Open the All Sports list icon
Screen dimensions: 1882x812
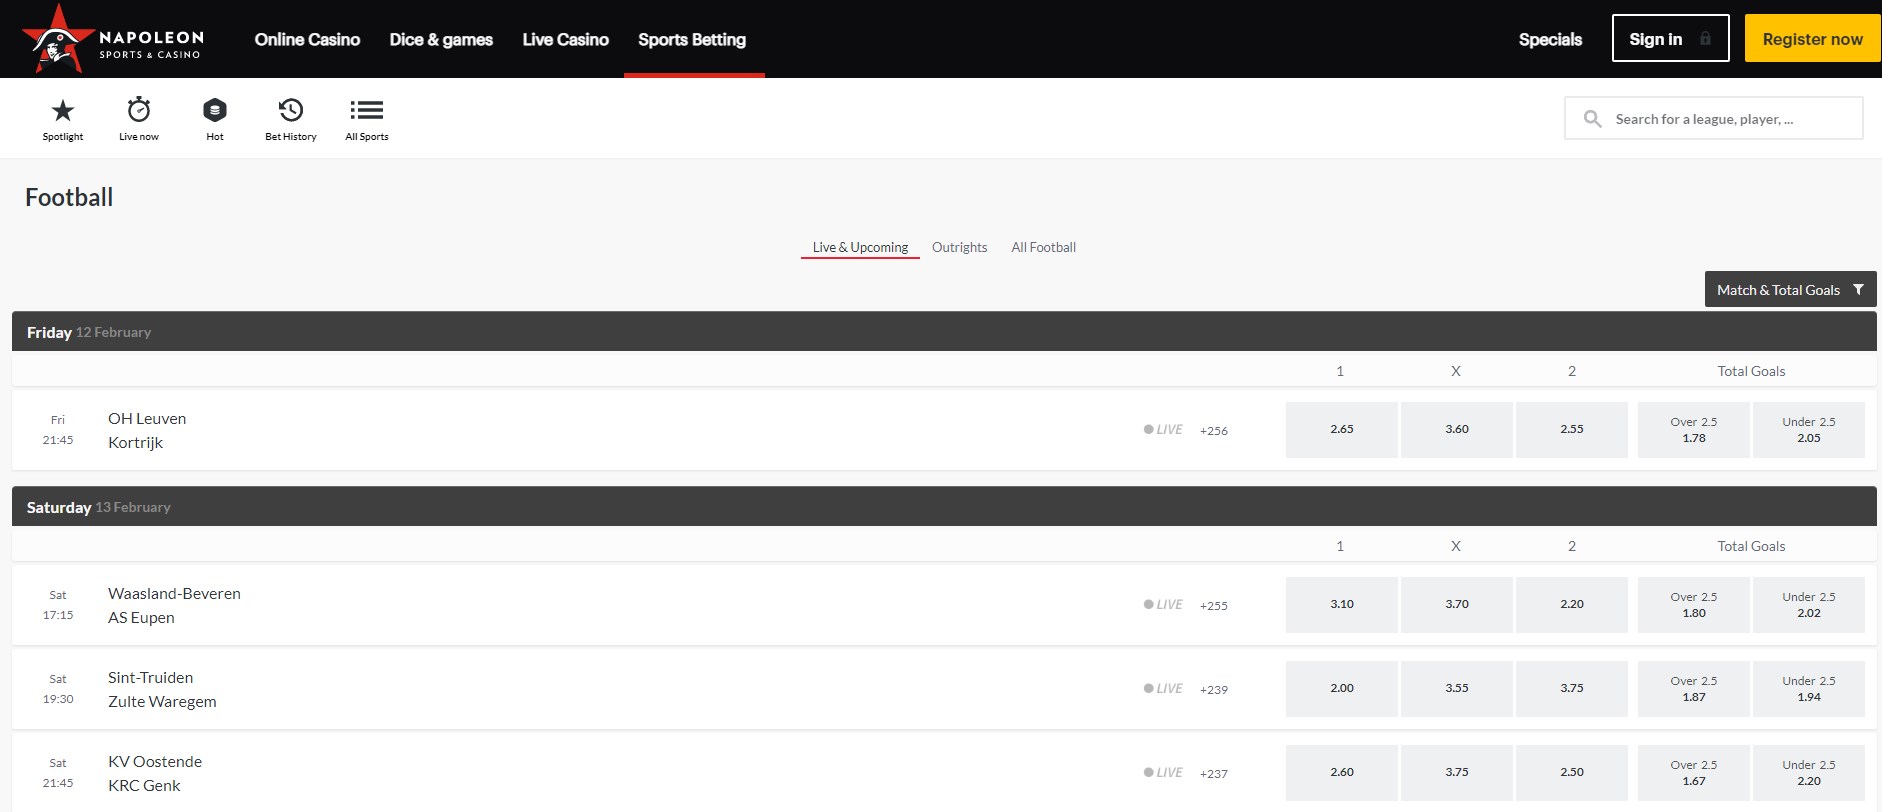click(367, 110)
